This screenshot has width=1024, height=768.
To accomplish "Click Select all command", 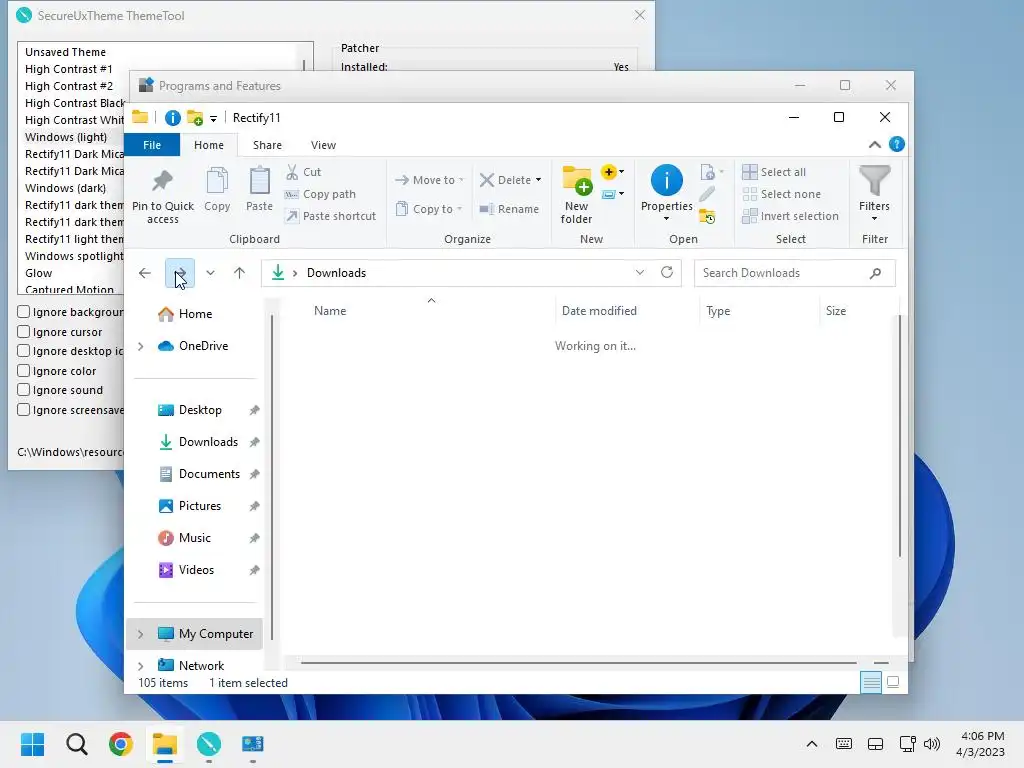I will pos(774,172).
